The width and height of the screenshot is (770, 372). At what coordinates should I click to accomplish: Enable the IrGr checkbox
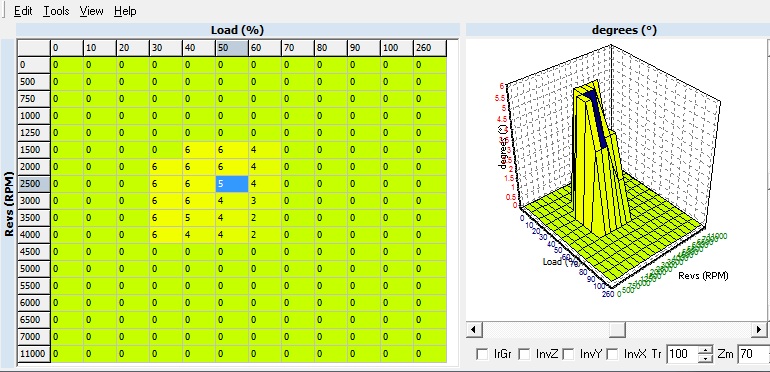[x=483, y=354]
